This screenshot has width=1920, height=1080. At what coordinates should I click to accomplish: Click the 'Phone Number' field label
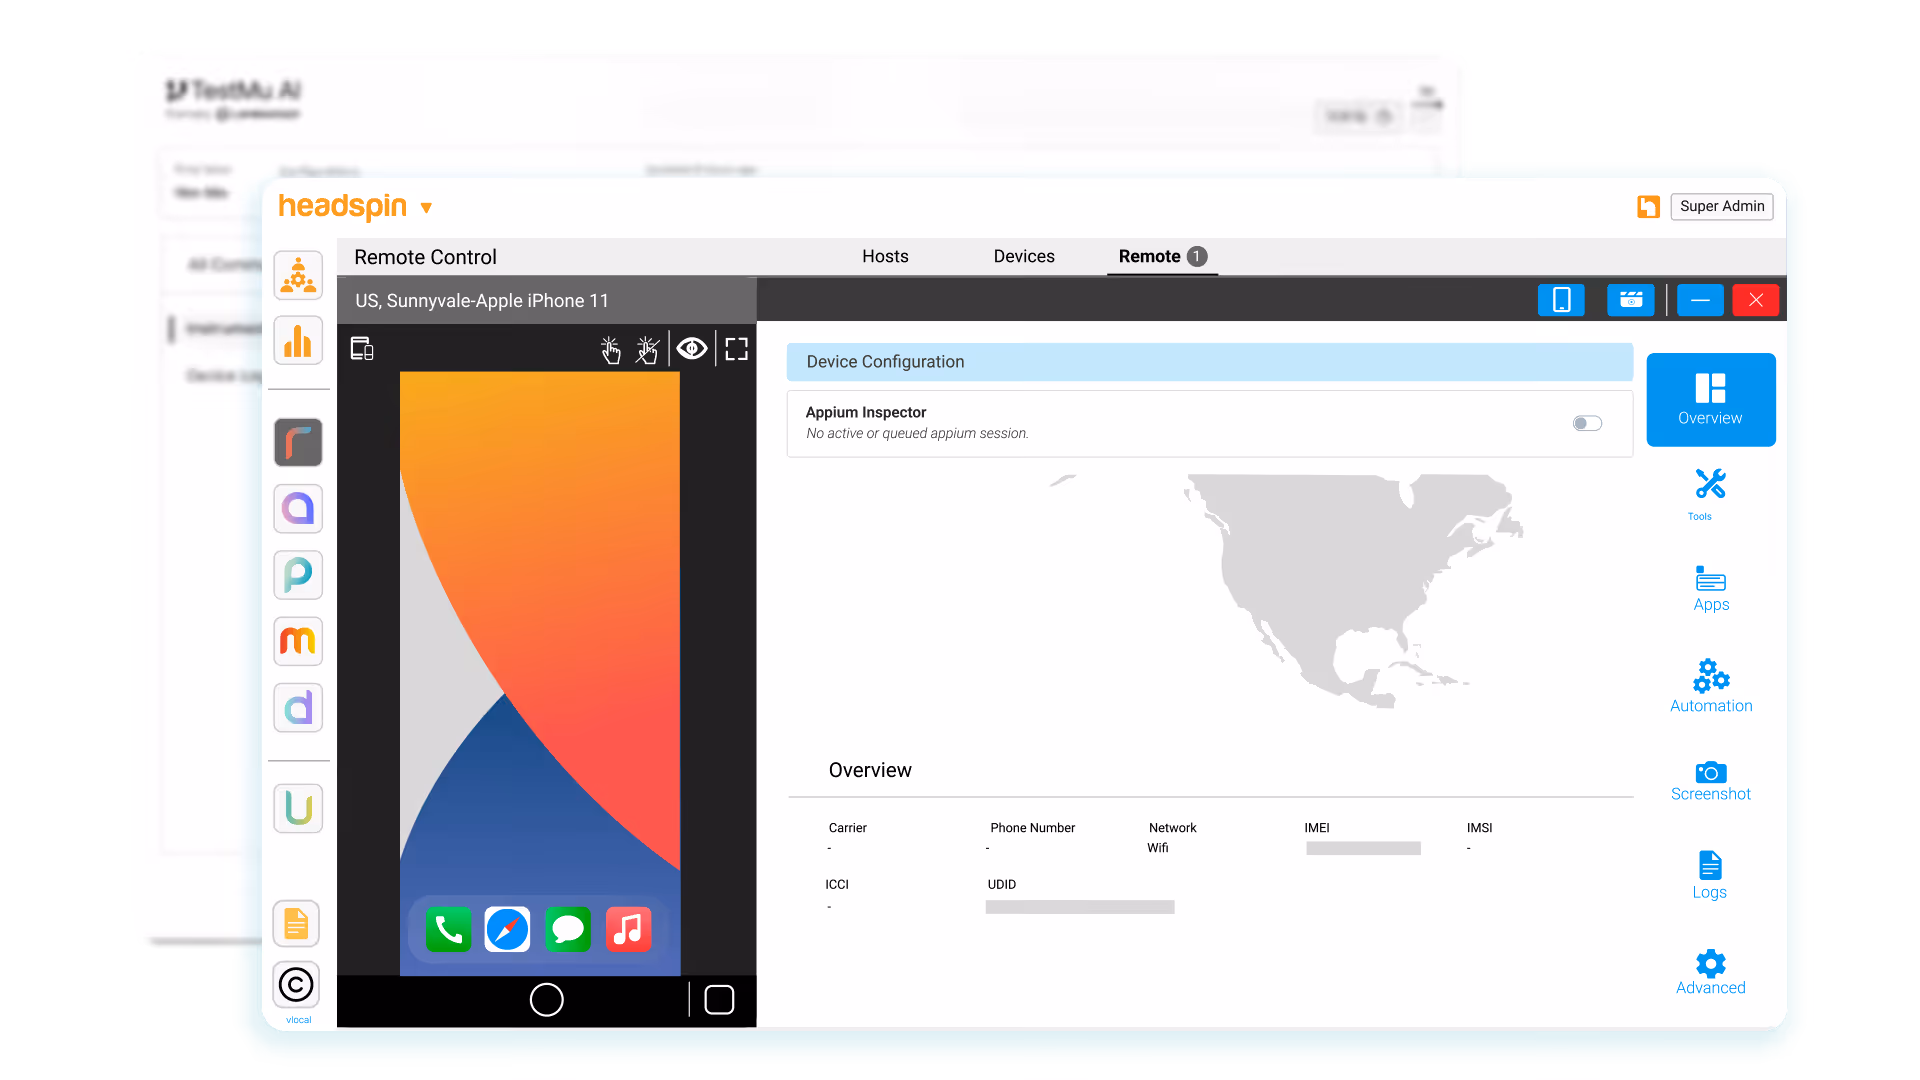coord(1033,828)
